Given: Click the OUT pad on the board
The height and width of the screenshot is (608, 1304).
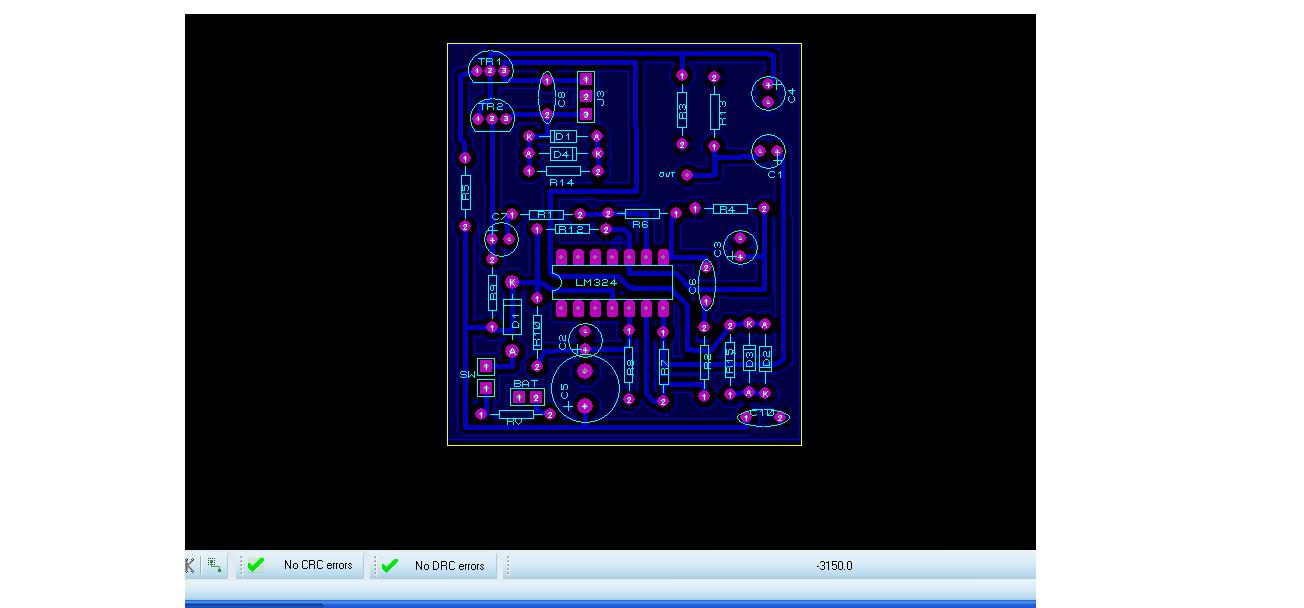Looking at the screenshot, I should click(687, 175).
